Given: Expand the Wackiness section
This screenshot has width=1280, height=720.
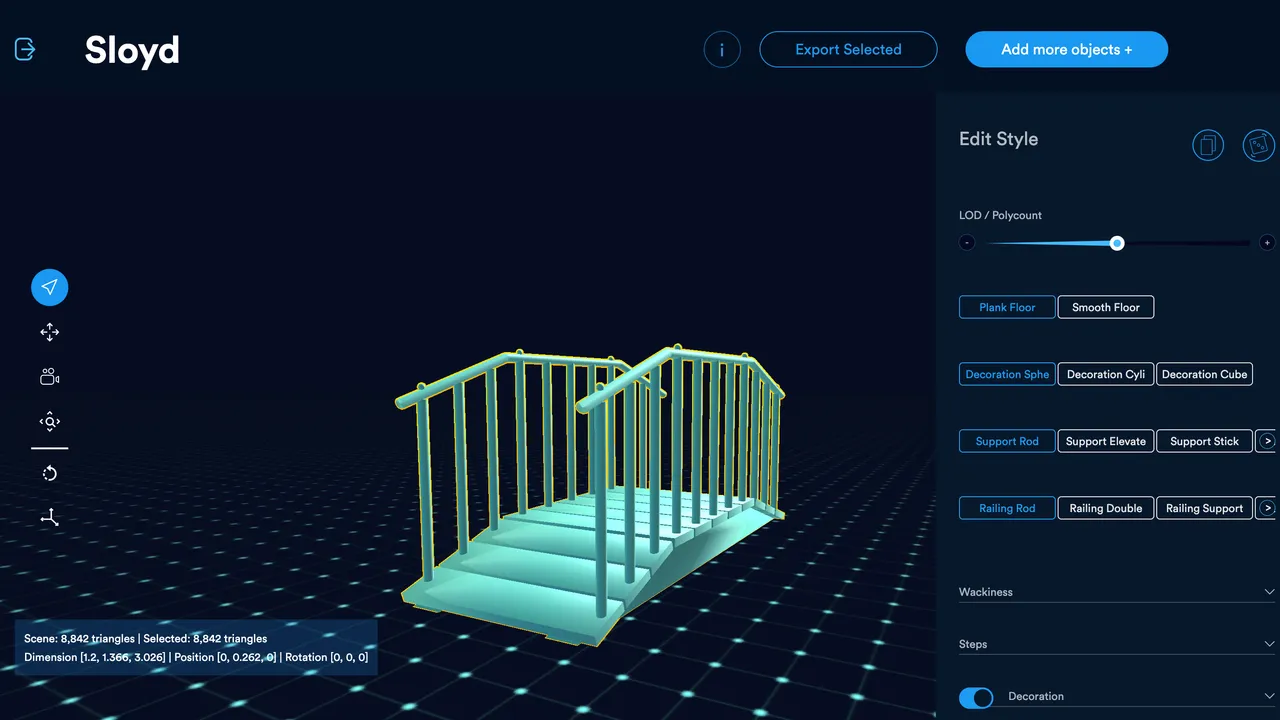Looking at the screenshot, I should 1116,592.
